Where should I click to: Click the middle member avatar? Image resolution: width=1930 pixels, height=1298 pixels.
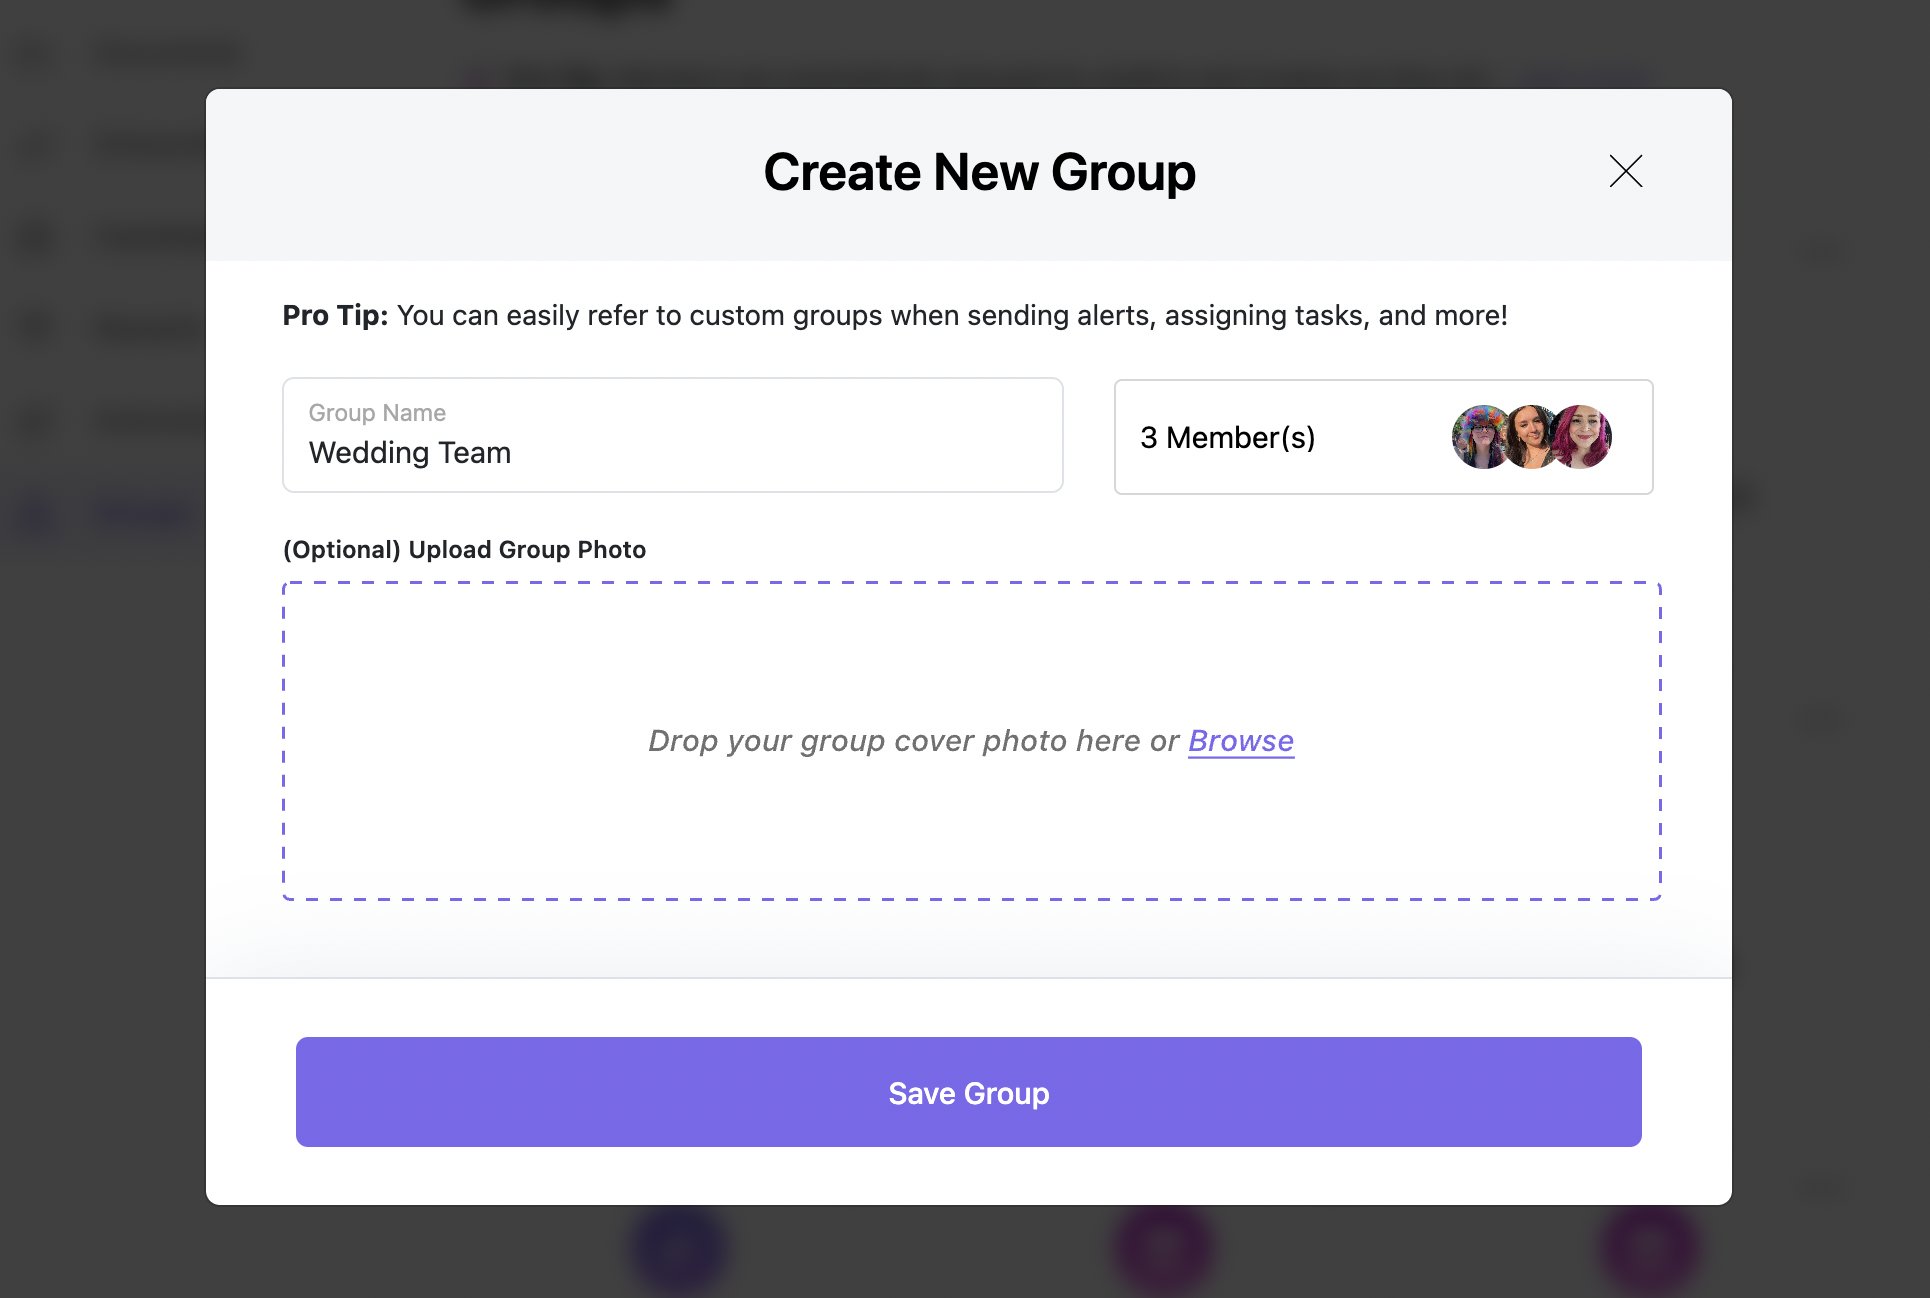pos(1530,437)
